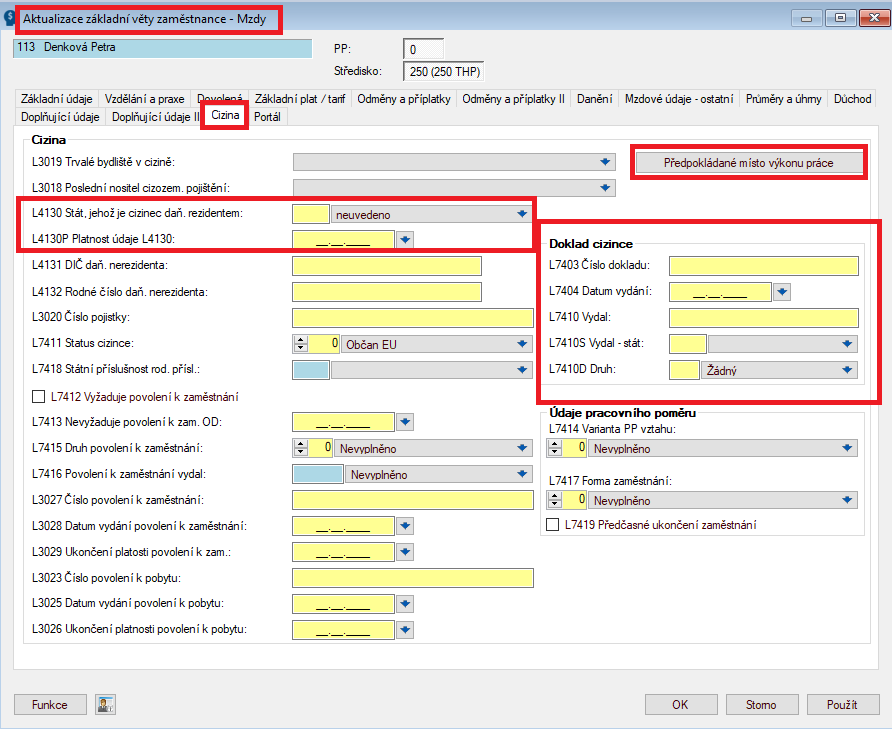Switch to the Danění tab
892x729 pixels.
coord(594,99)
